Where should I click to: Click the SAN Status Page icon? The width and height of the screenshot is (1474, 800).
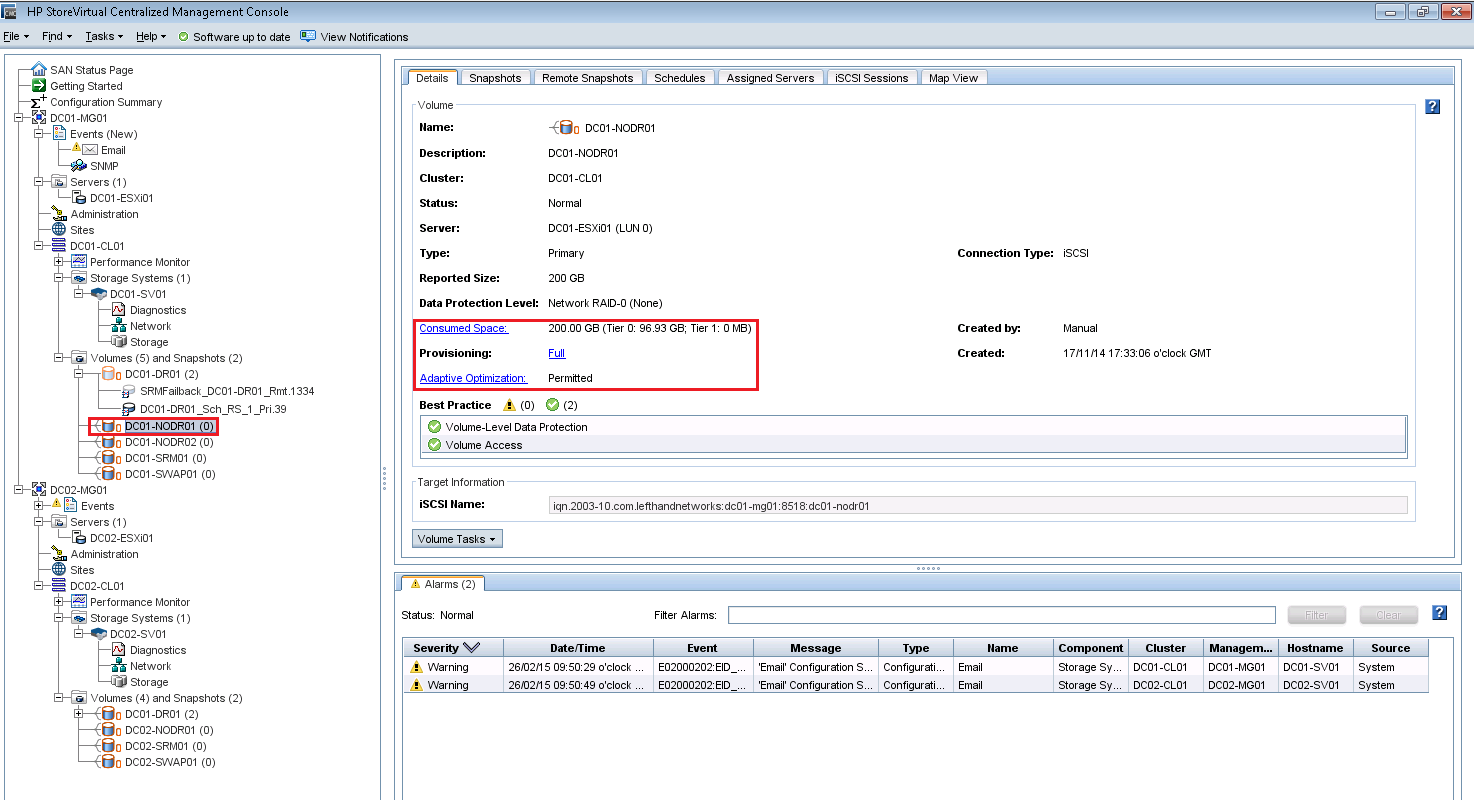point(39,70)
